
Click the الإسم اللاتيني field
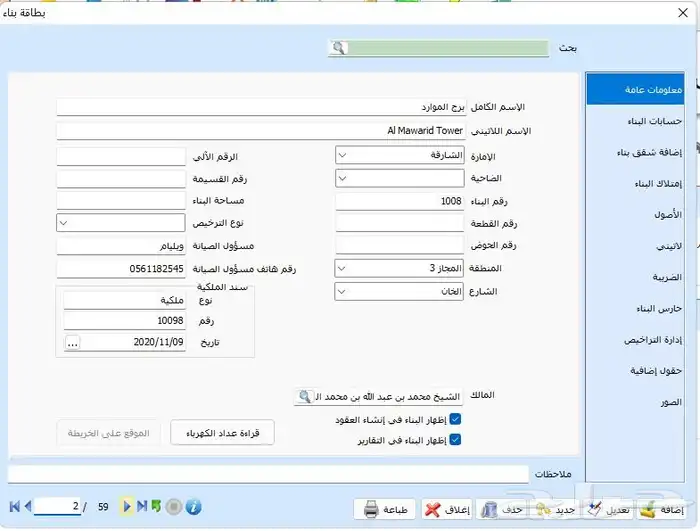(262, 131)
